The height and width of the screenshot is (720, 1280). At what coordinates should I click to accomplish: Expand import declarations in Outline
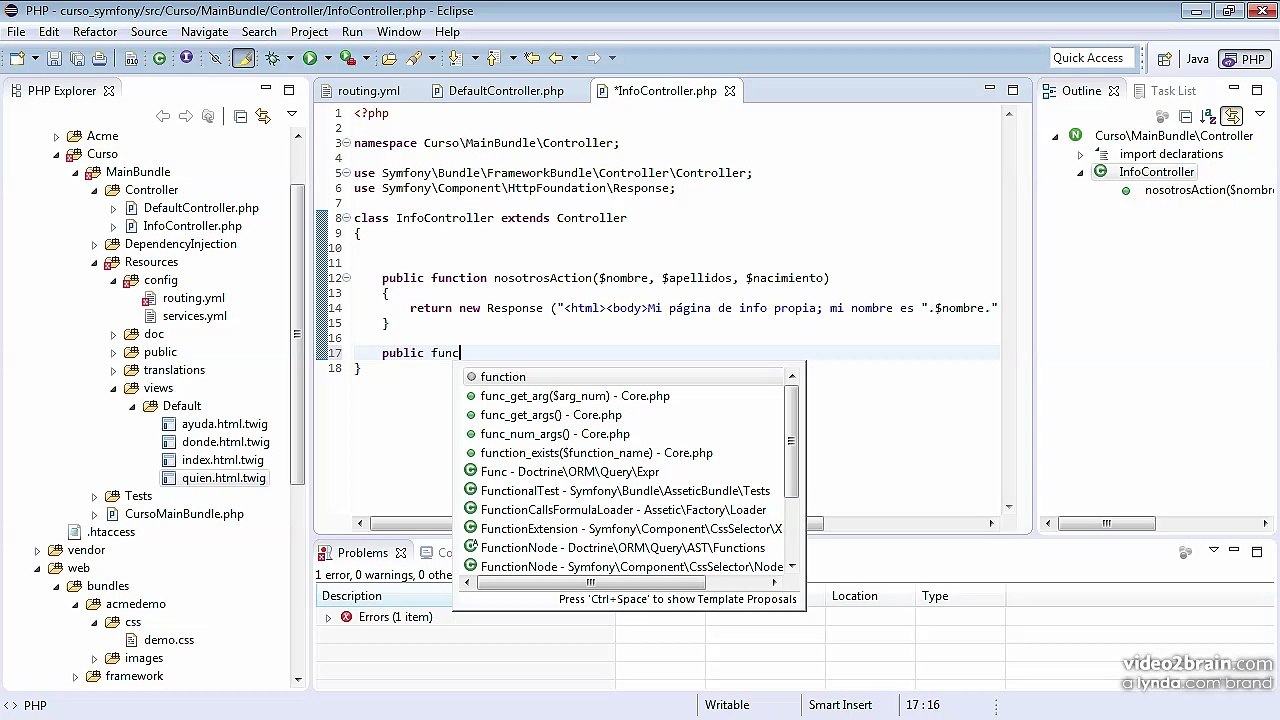point(1080,154)
